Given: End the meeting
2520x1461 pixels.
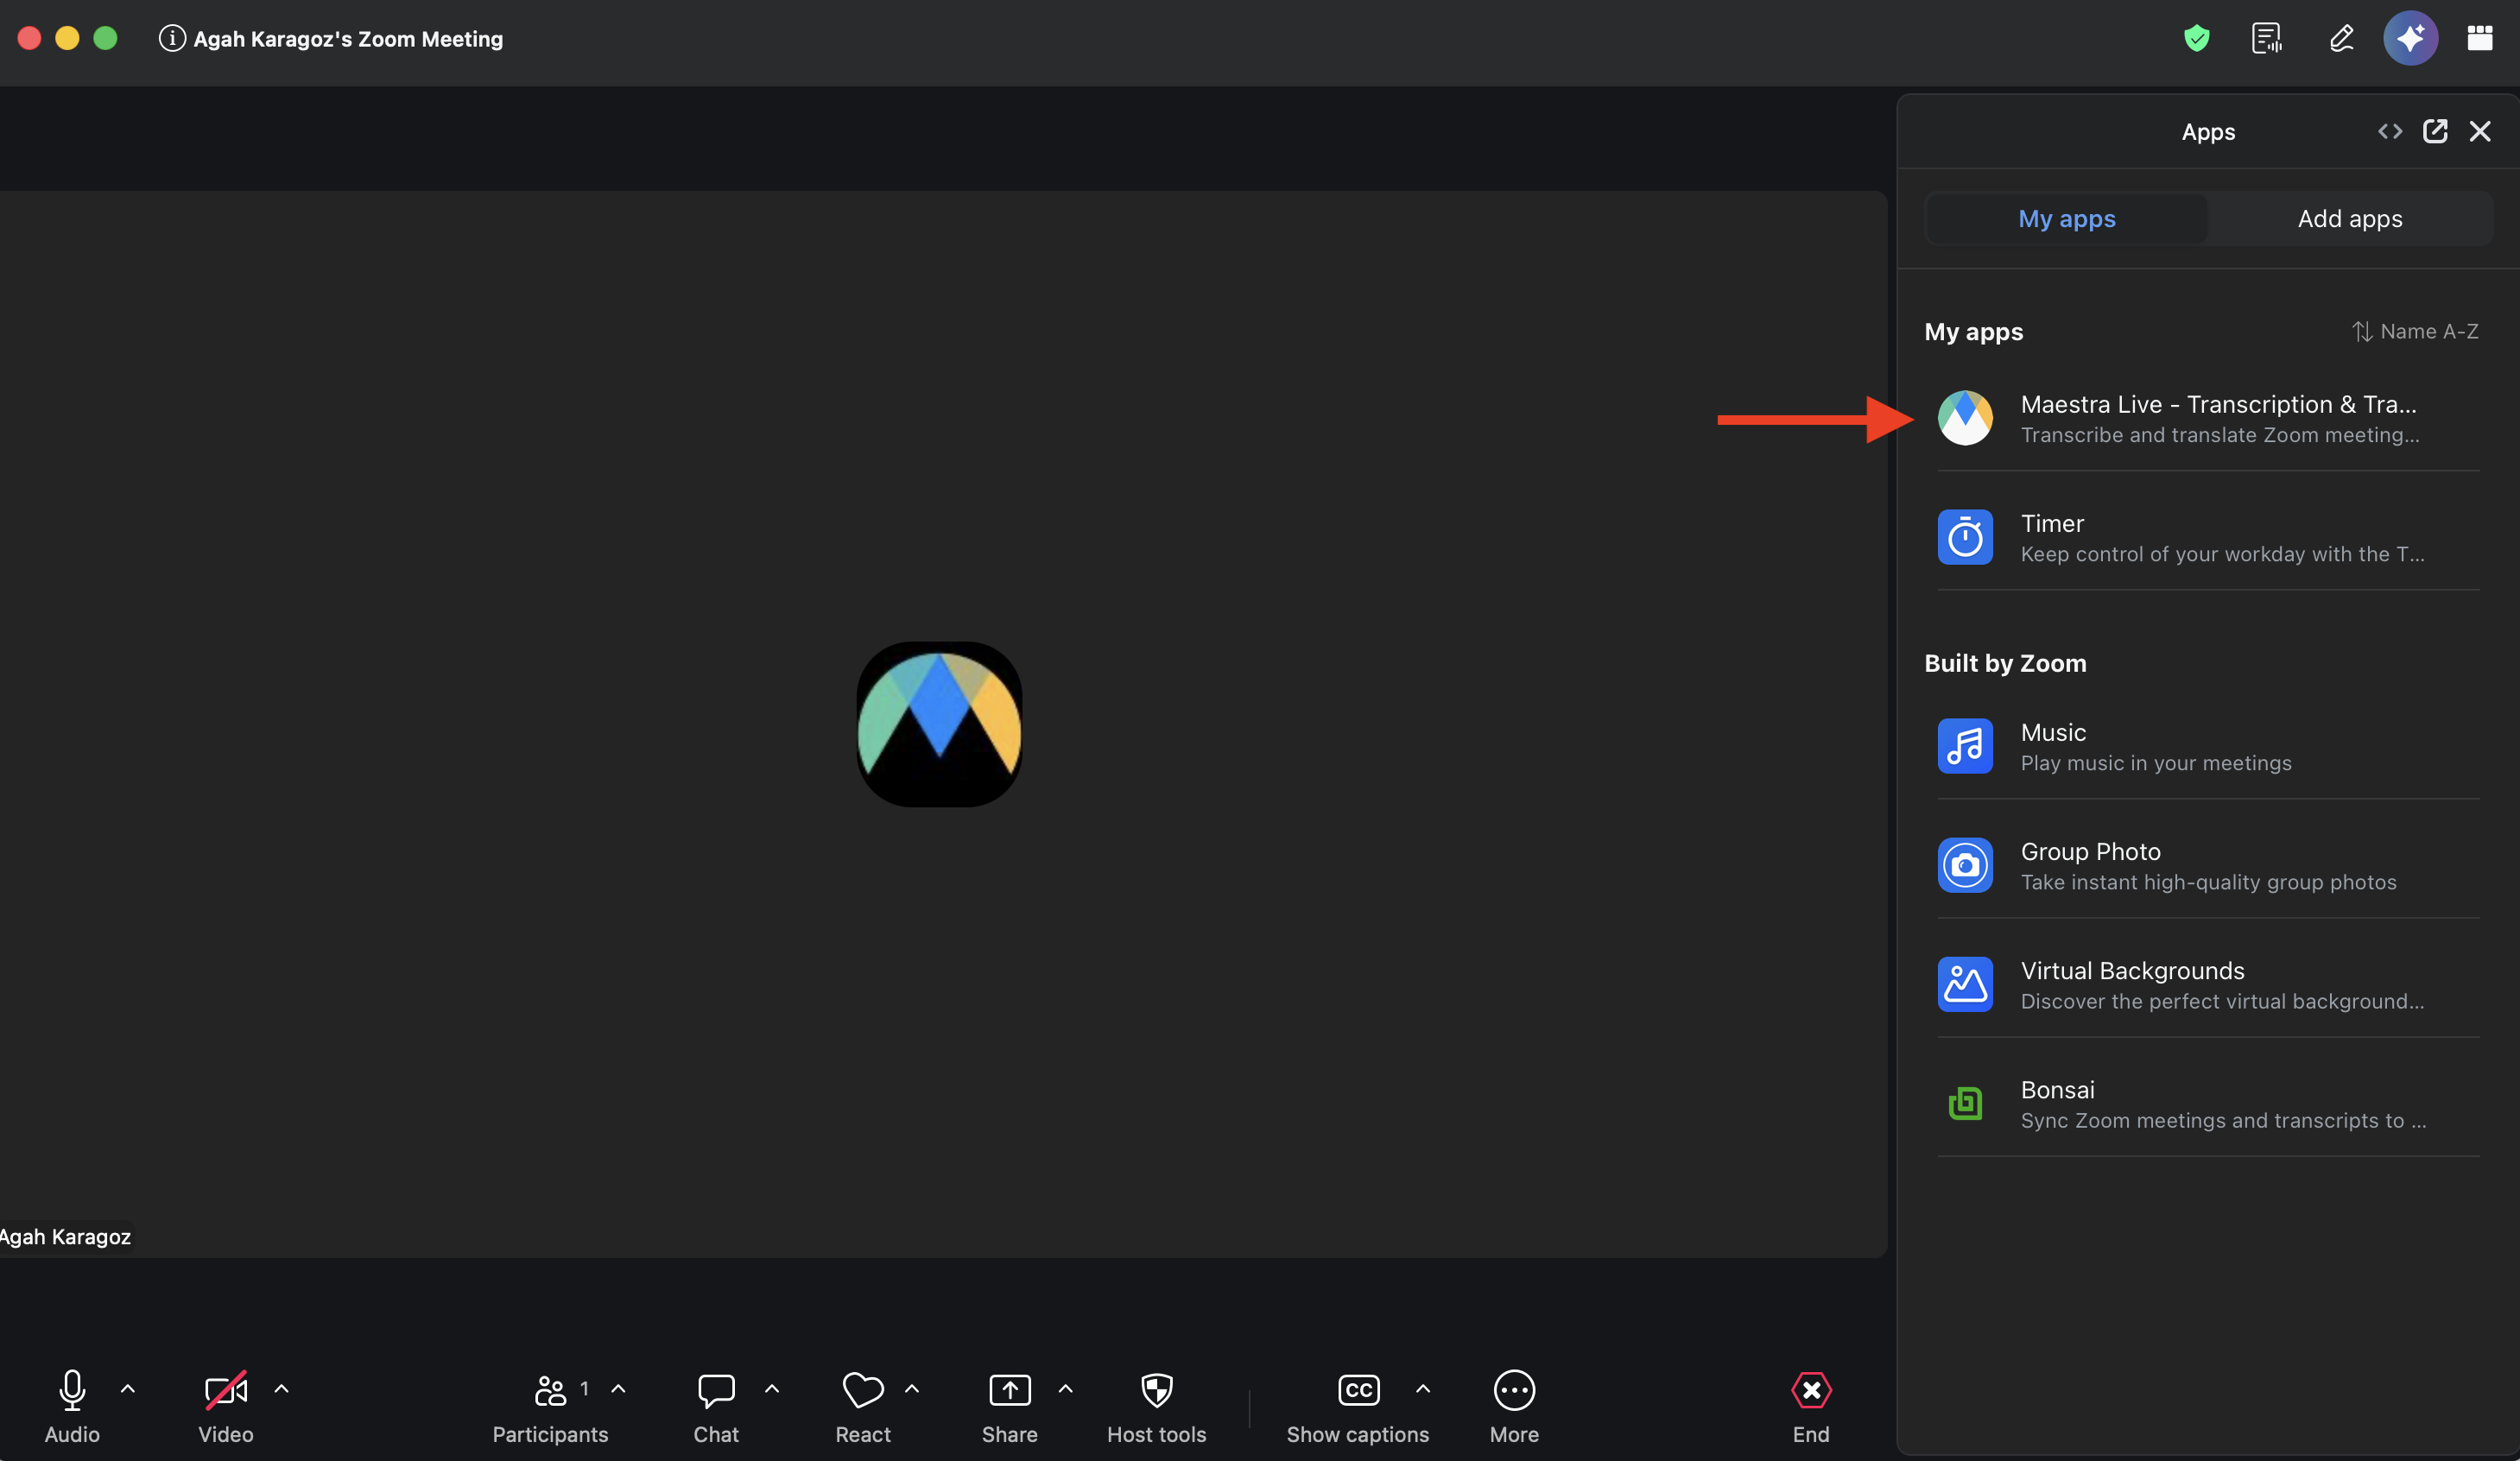Looking at the screenshot, I should click(x=1811, y=1407).
